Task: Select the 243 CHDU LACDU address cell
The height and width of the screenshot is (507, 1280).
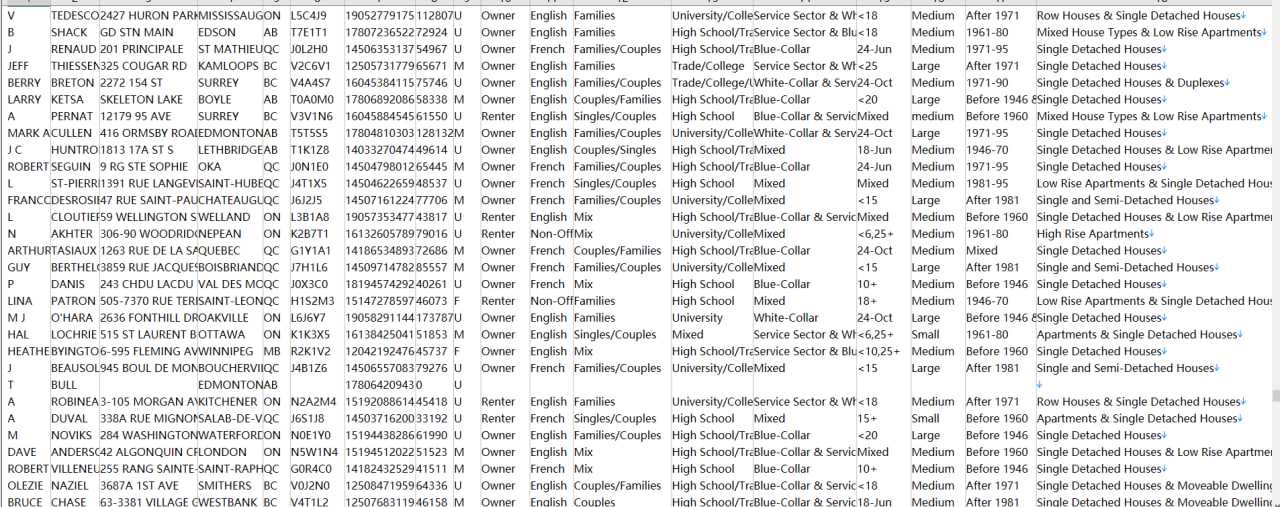Action: [148, 284]
